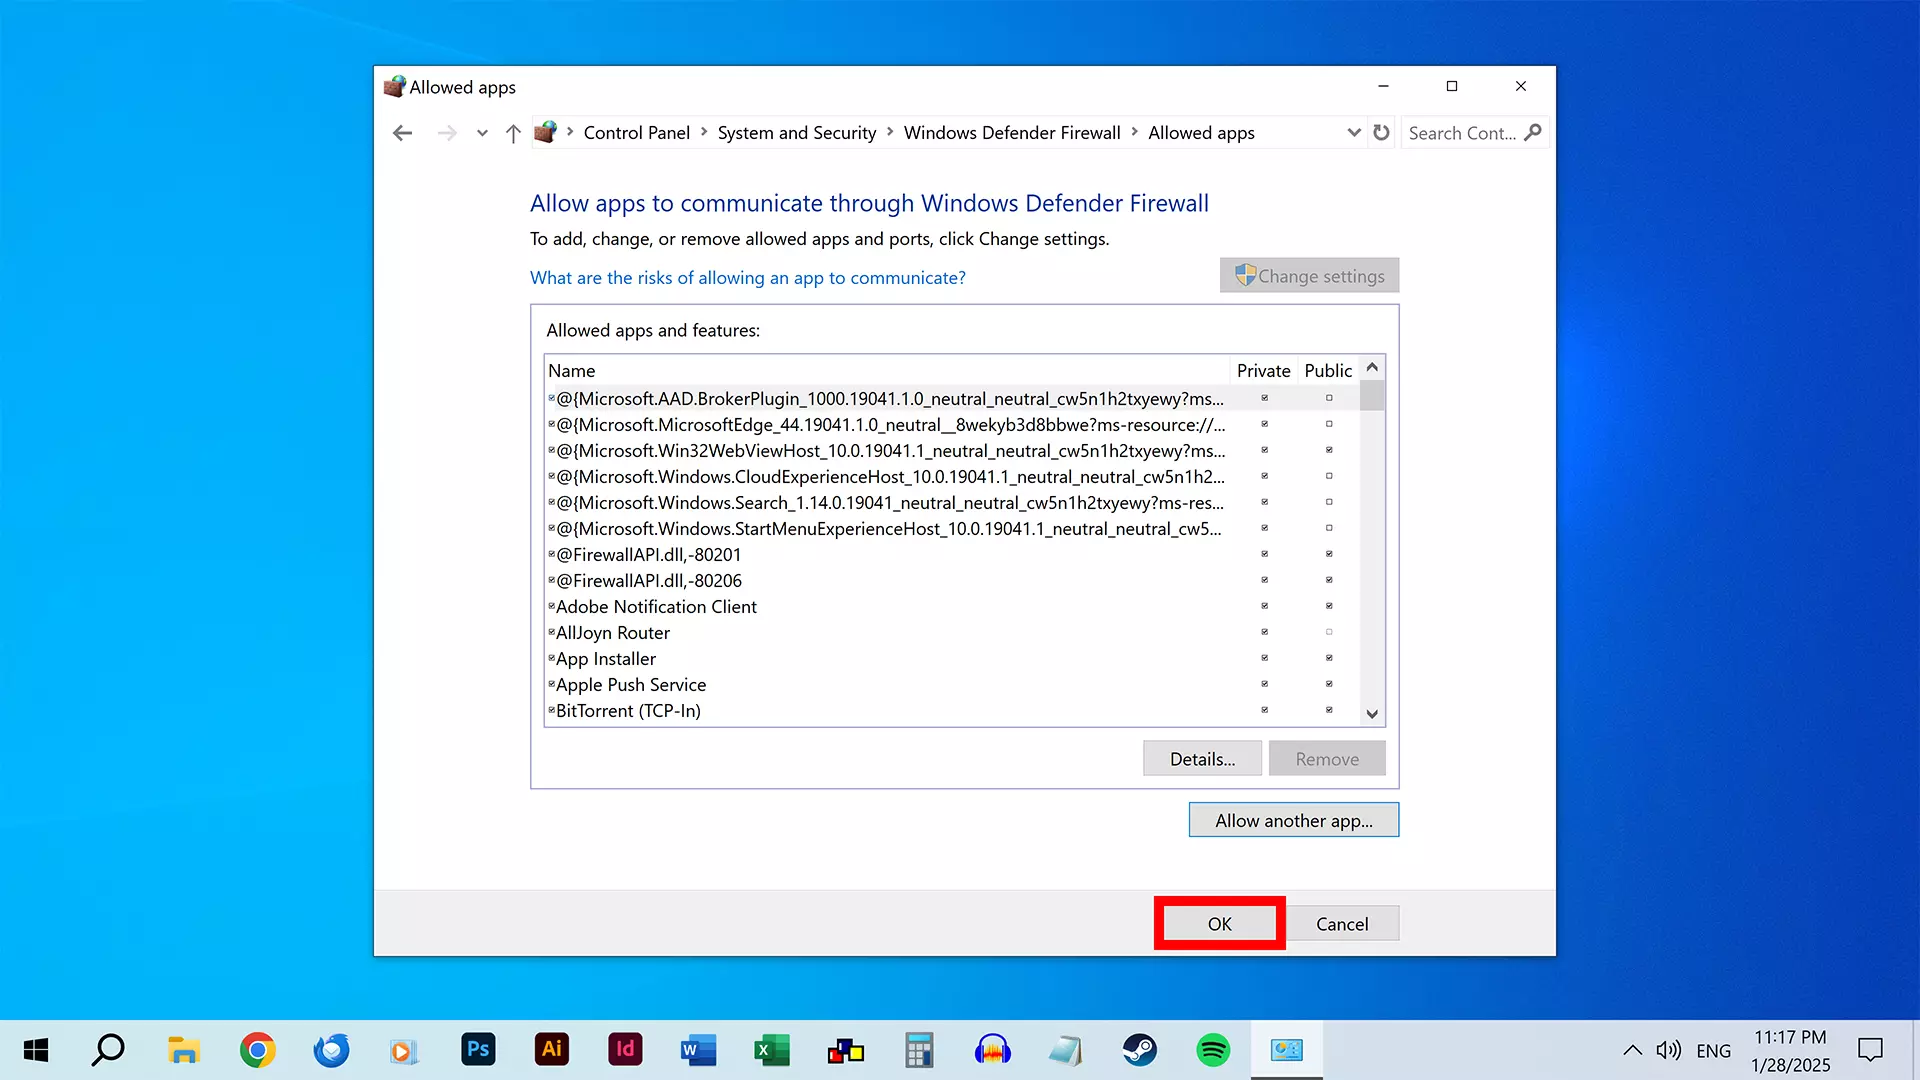This screenshot has height=1080, width=1920.
Task: Open the recent locations dropdown arrow
Action: tap(482, 133)
